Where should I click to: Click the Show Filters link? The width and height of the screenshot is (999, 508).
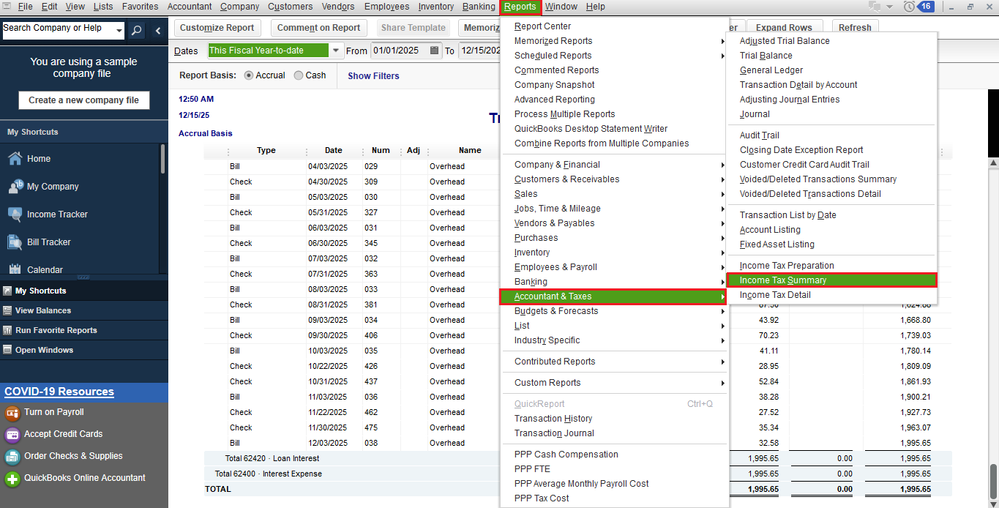tap(373, 76)
